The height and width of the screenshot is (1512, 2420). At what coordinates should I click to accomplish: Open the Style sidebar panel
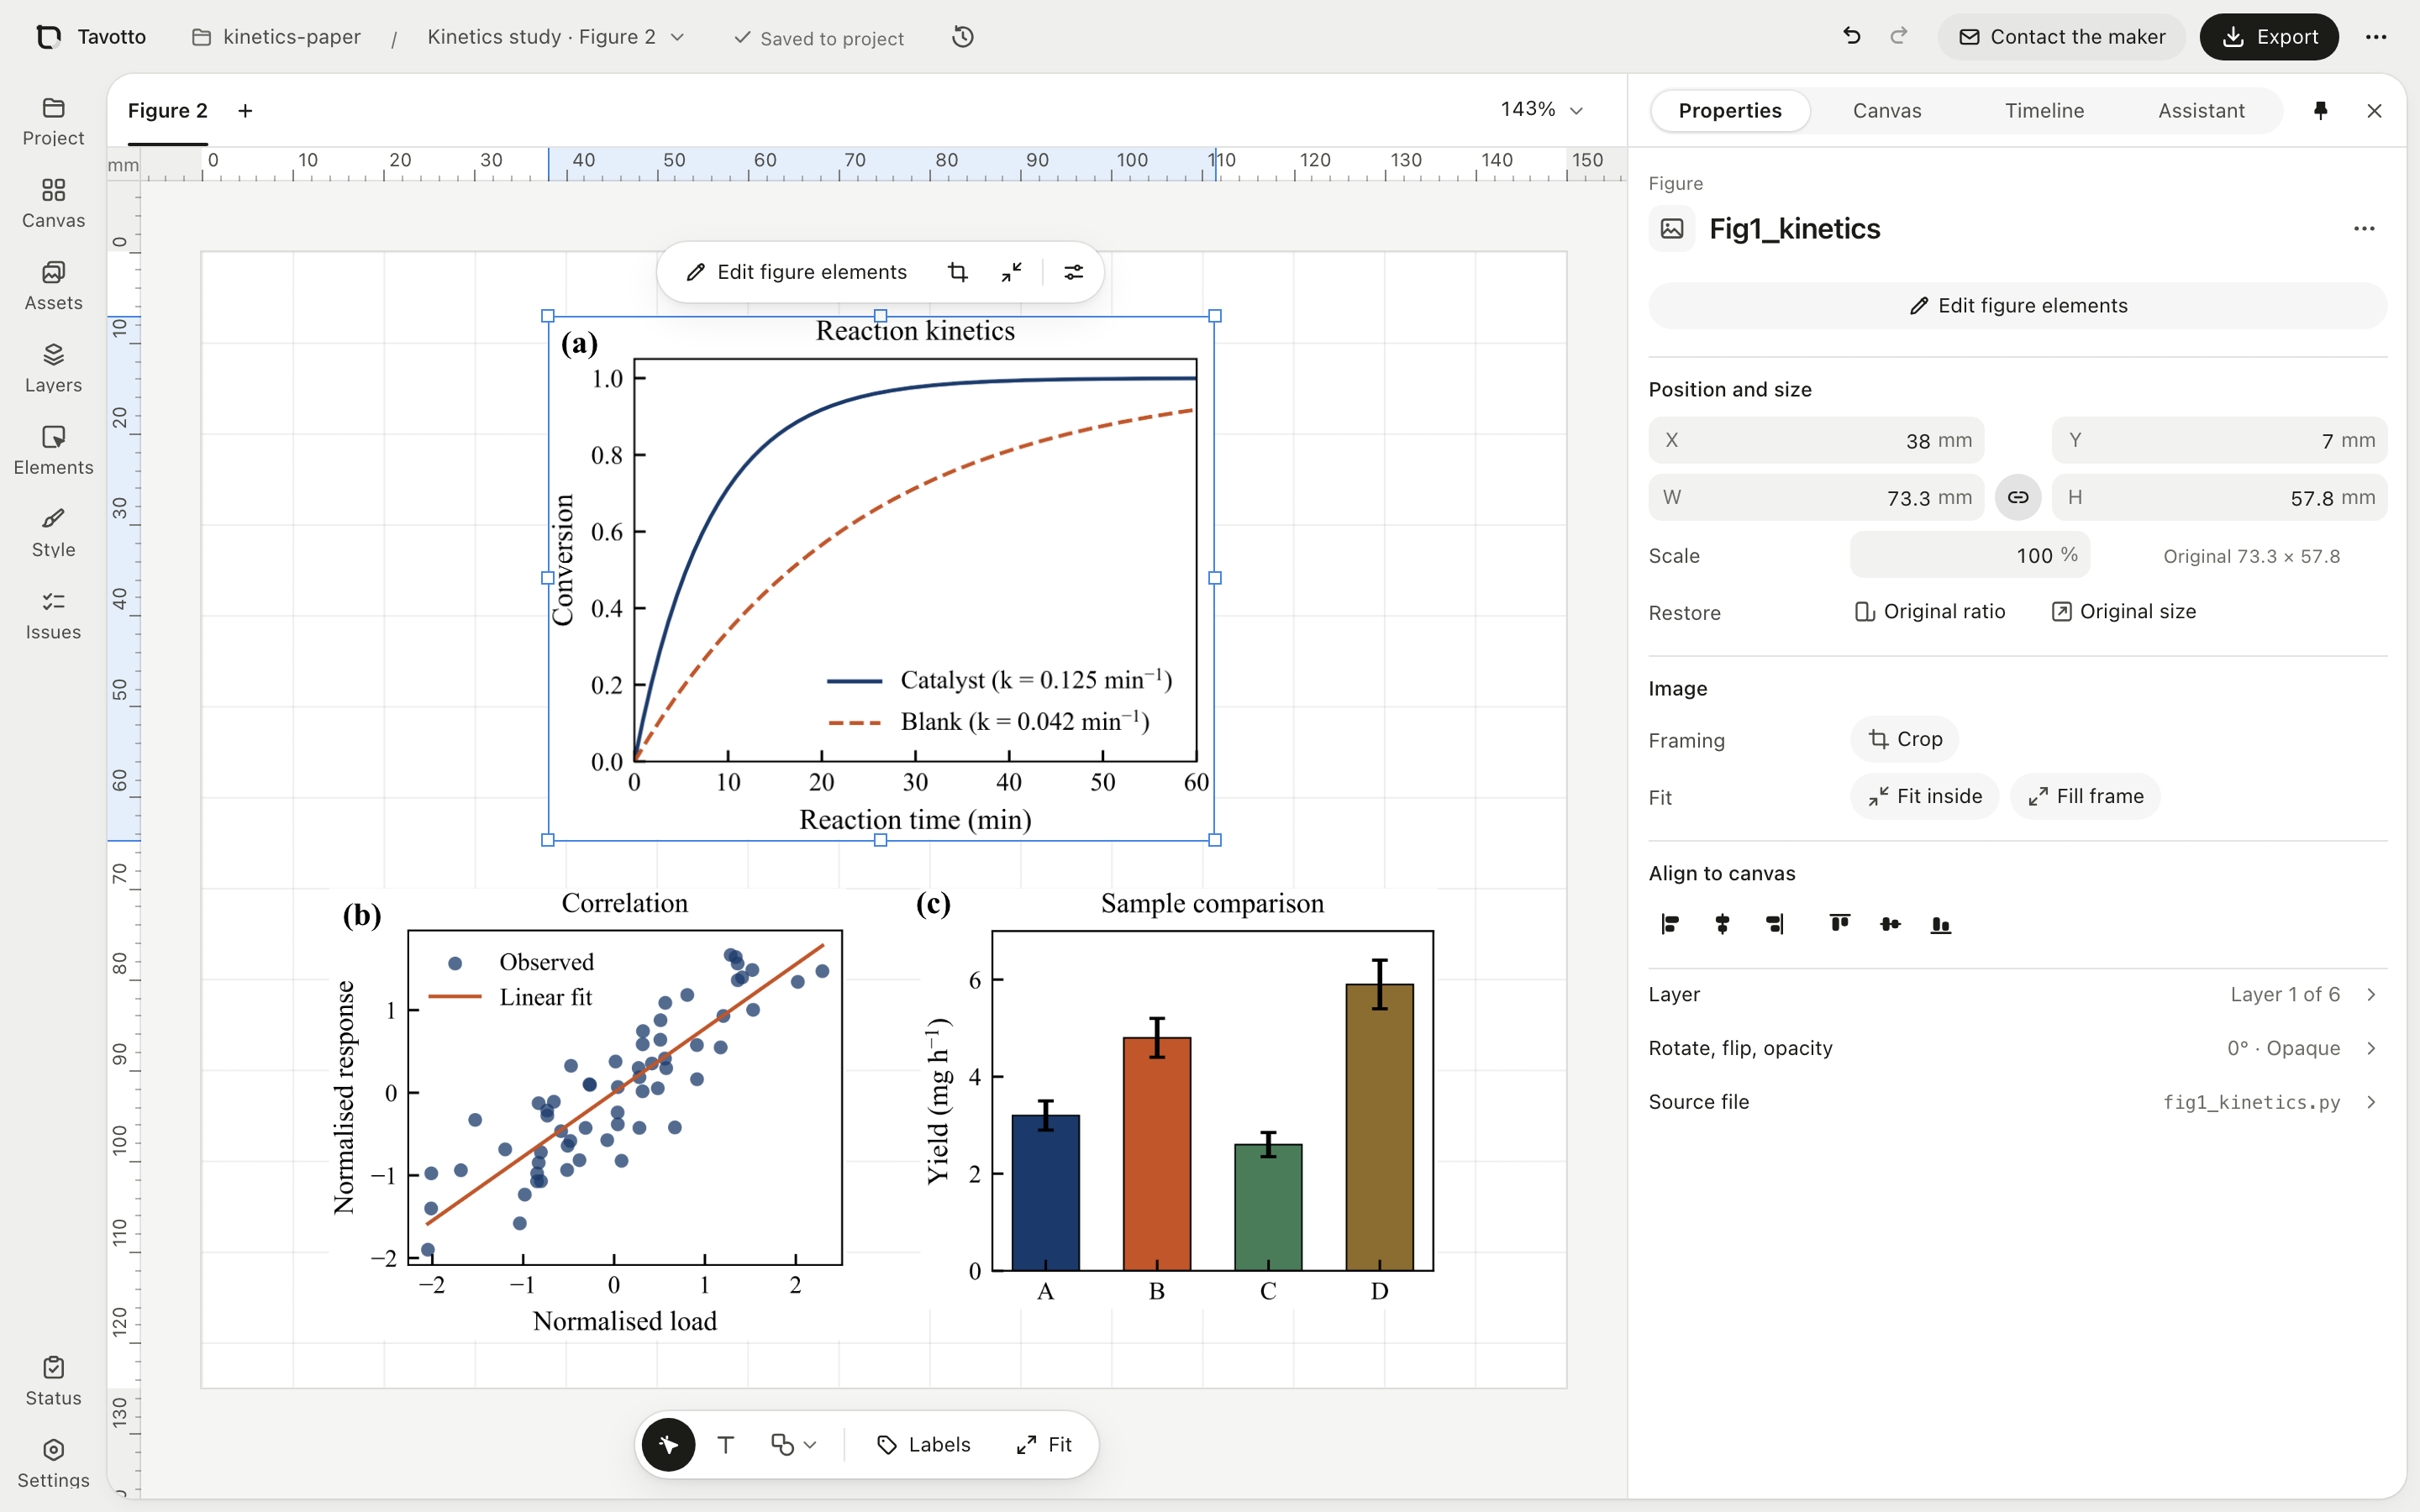53,533
